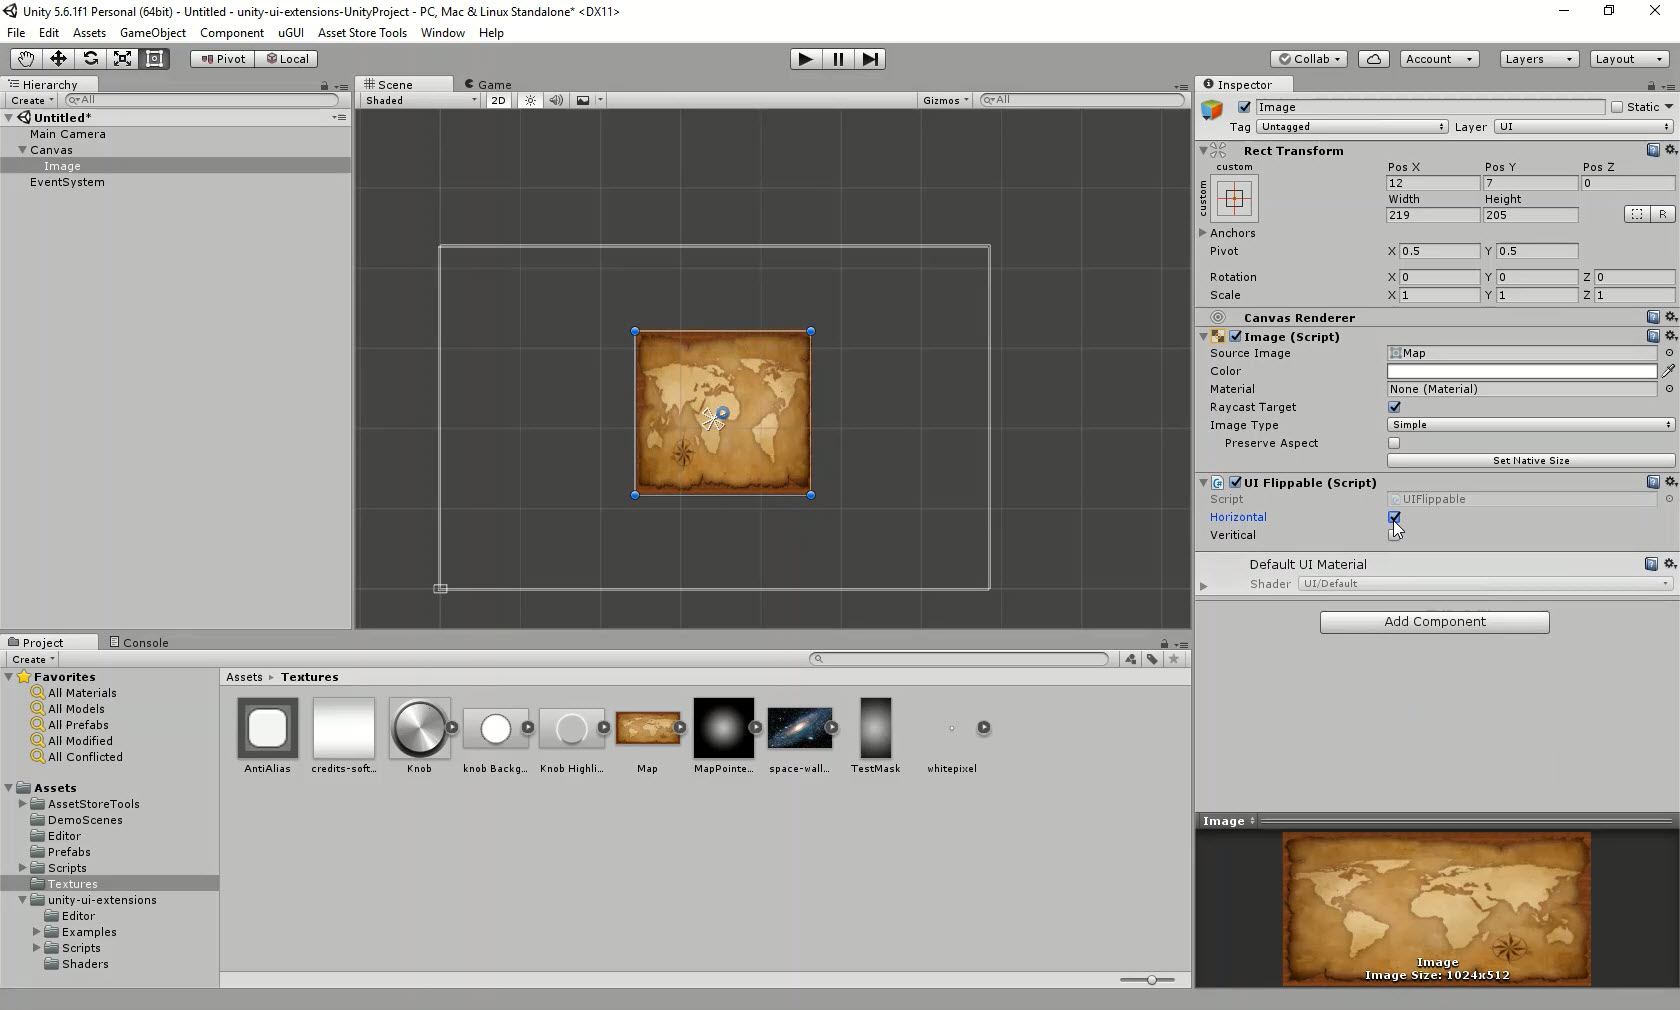
Task: Enable the Static checkbox
Action: click(1616, 107)
